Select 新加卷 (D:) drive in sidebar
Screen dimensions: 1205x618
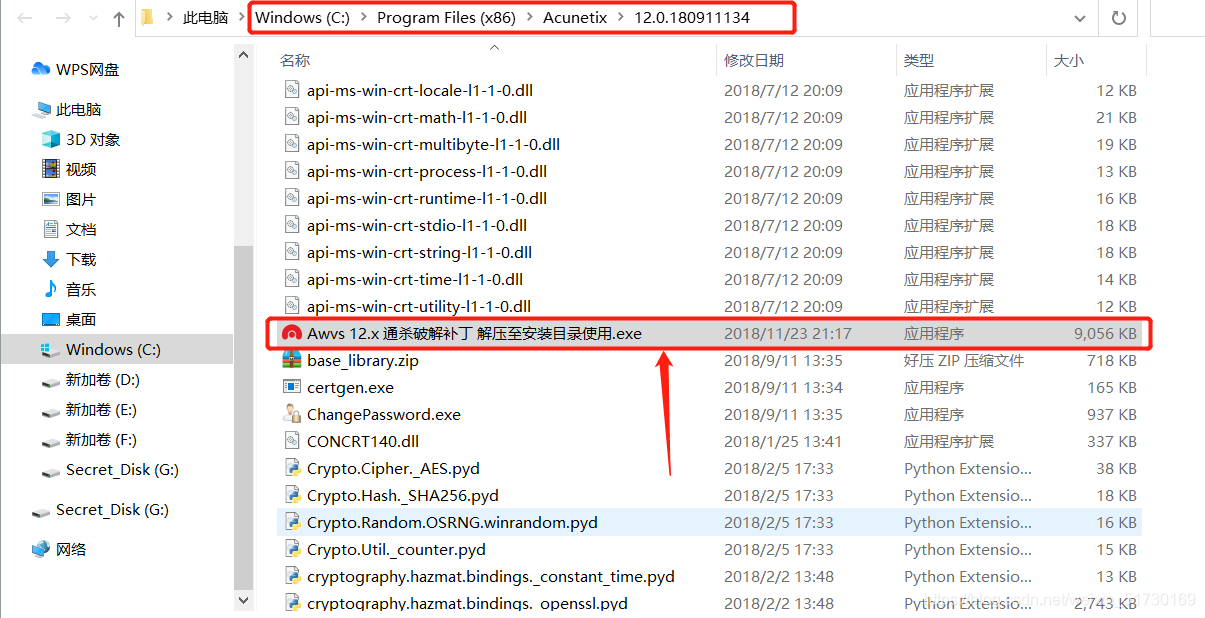[102, 380]
